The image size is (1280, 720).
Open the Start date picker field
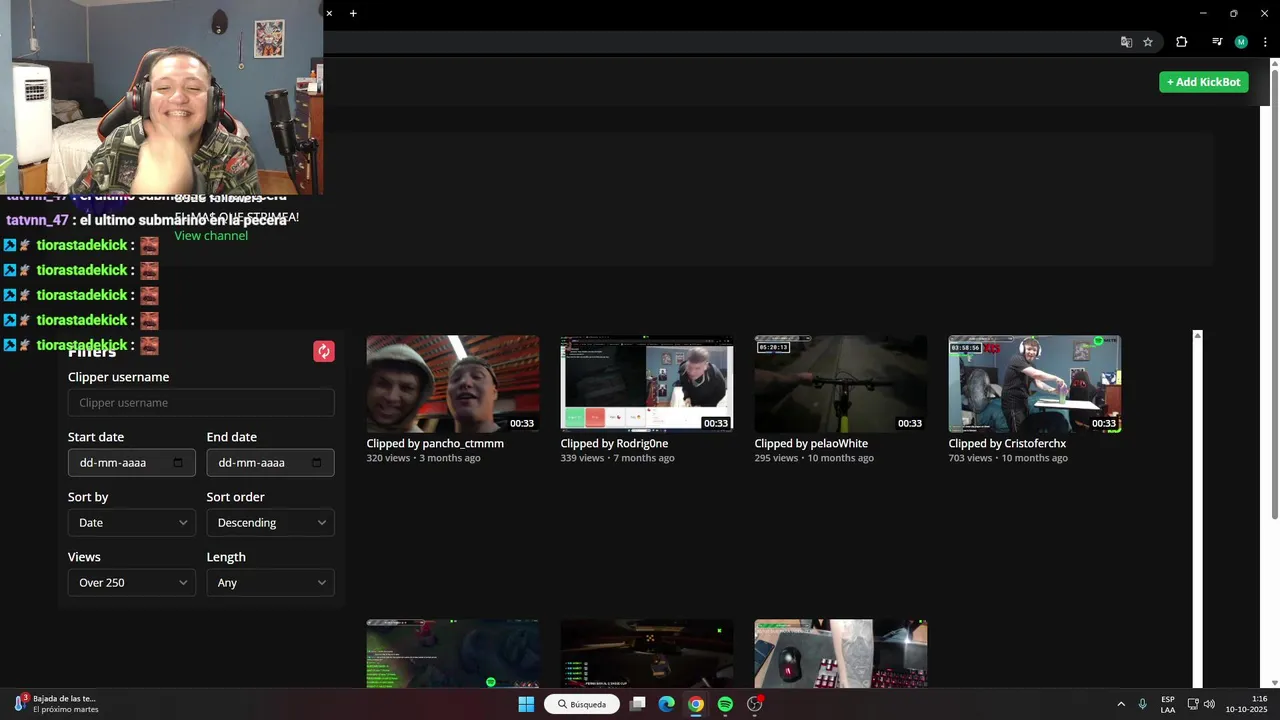131,463
